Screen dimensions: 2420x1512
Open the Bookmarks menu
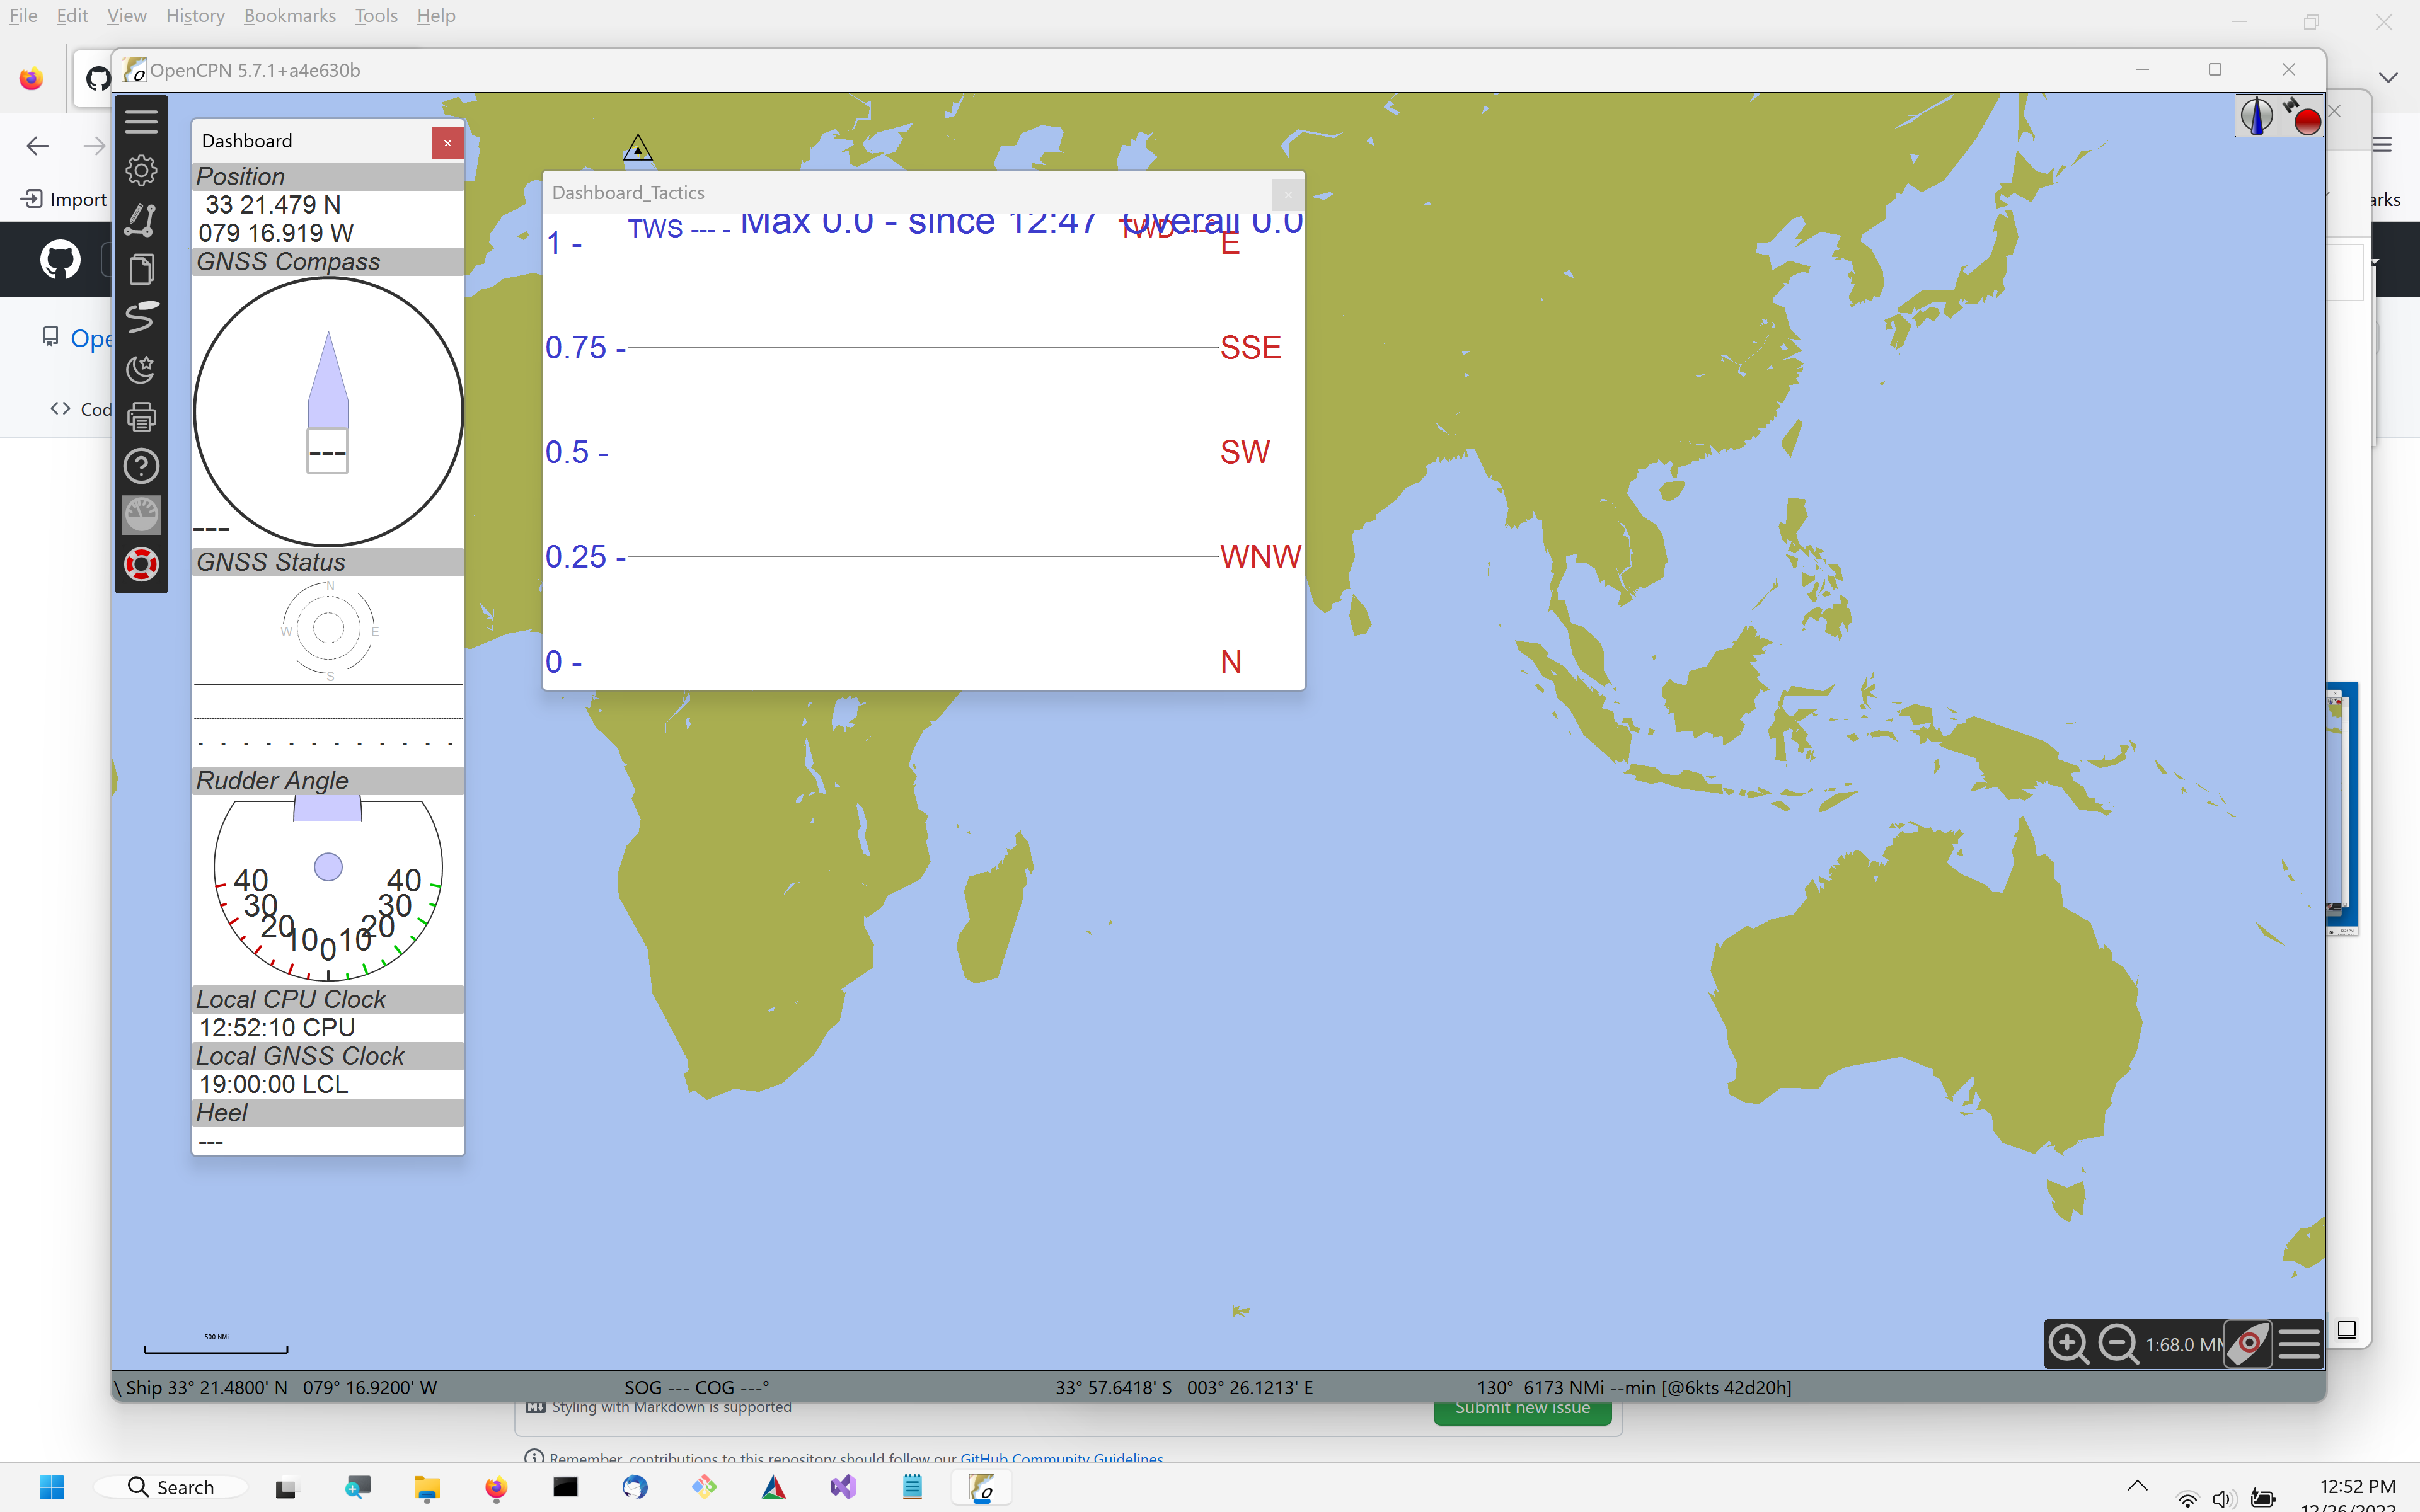(x=290, y=15)
